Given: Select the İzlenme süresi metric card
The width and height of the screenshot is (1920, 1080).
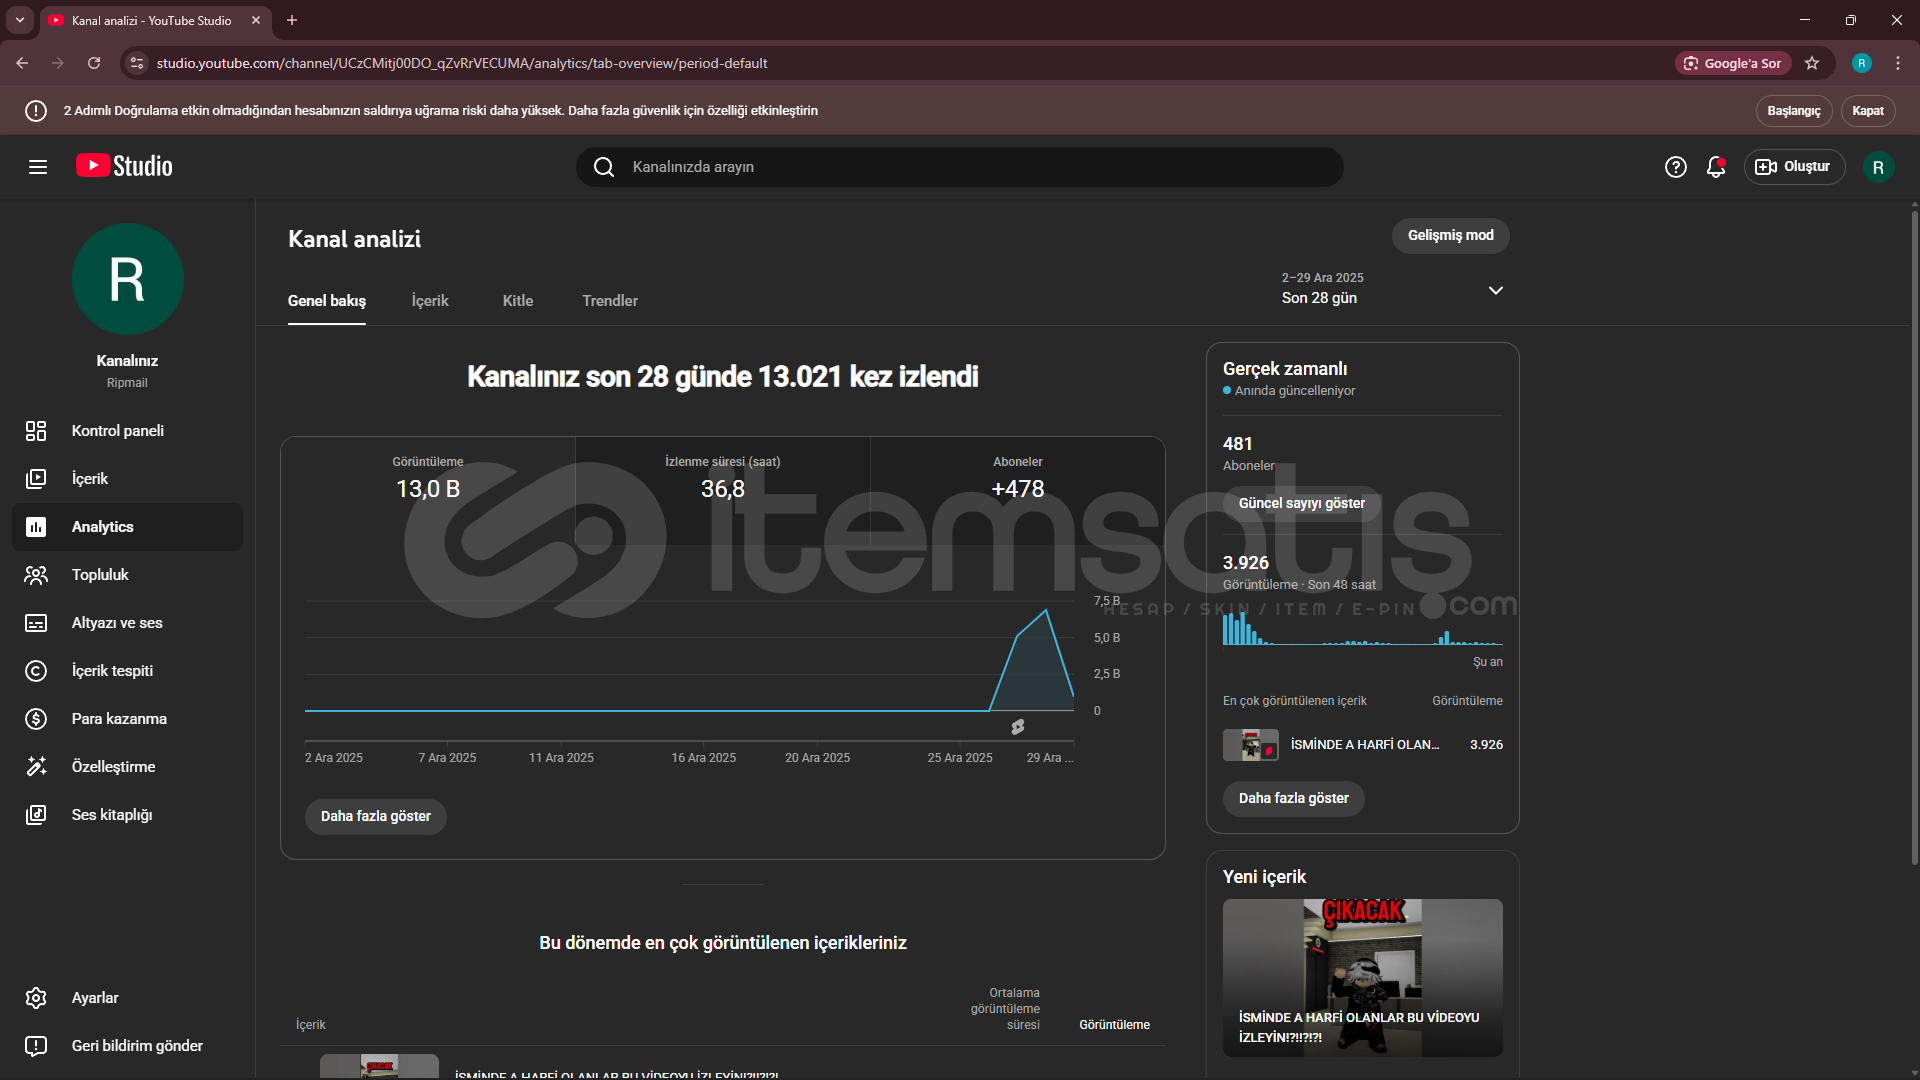Looking at the screenshot, I should pyautogui.click(x=722, y=478).
